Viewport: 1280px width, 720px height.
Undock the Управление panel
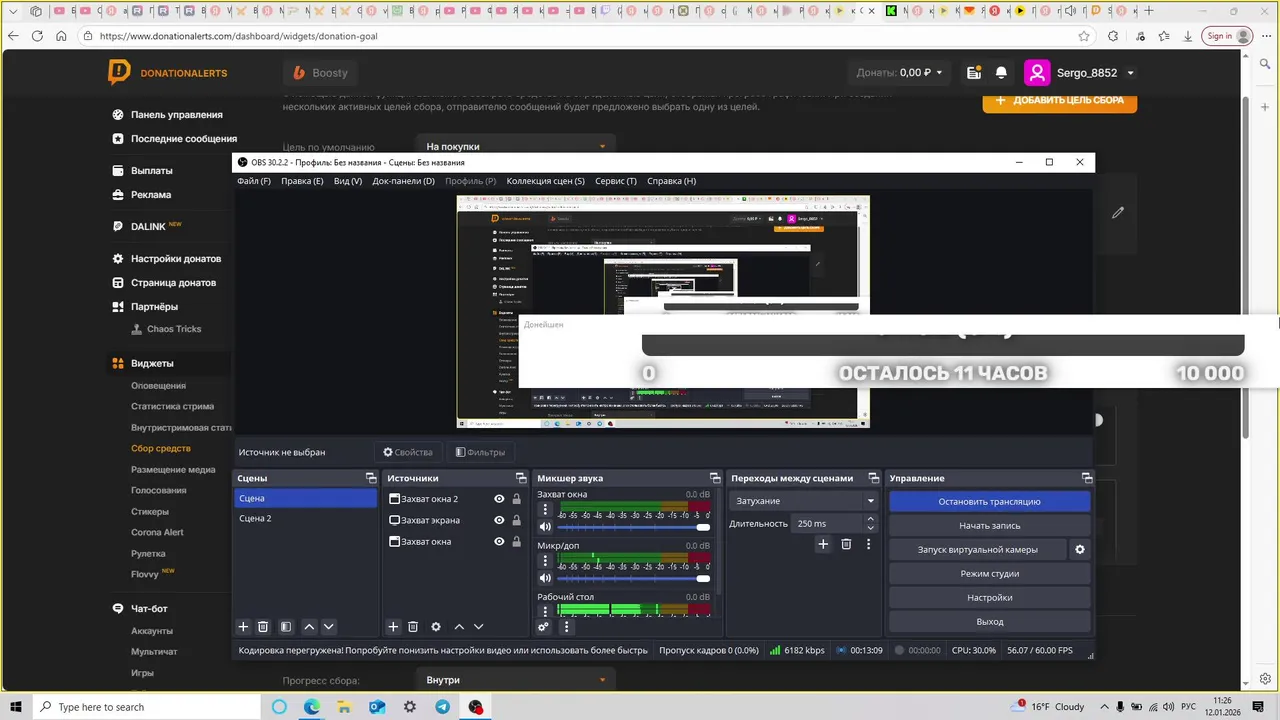coord(1087,478)
